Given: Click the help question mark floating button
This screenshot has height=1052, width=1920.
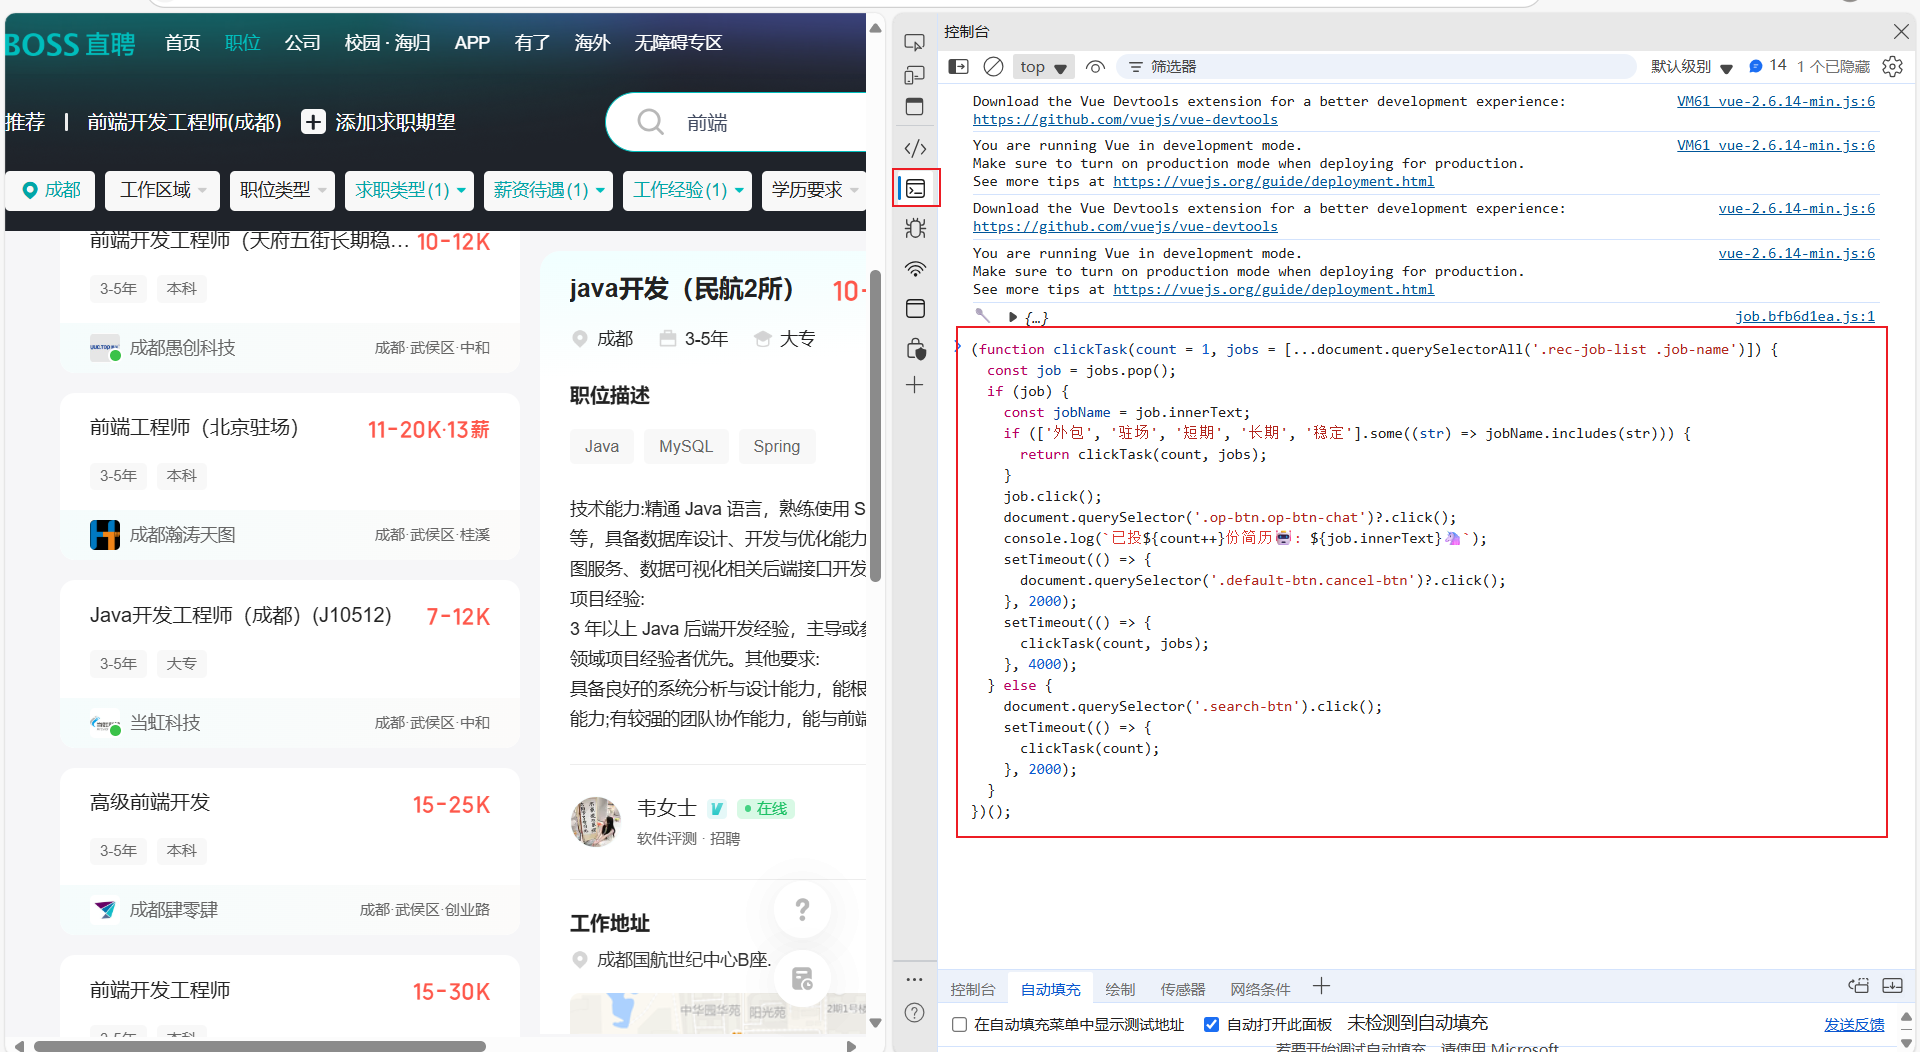Looking at the screenshot, I should click(x=802, y=909).
